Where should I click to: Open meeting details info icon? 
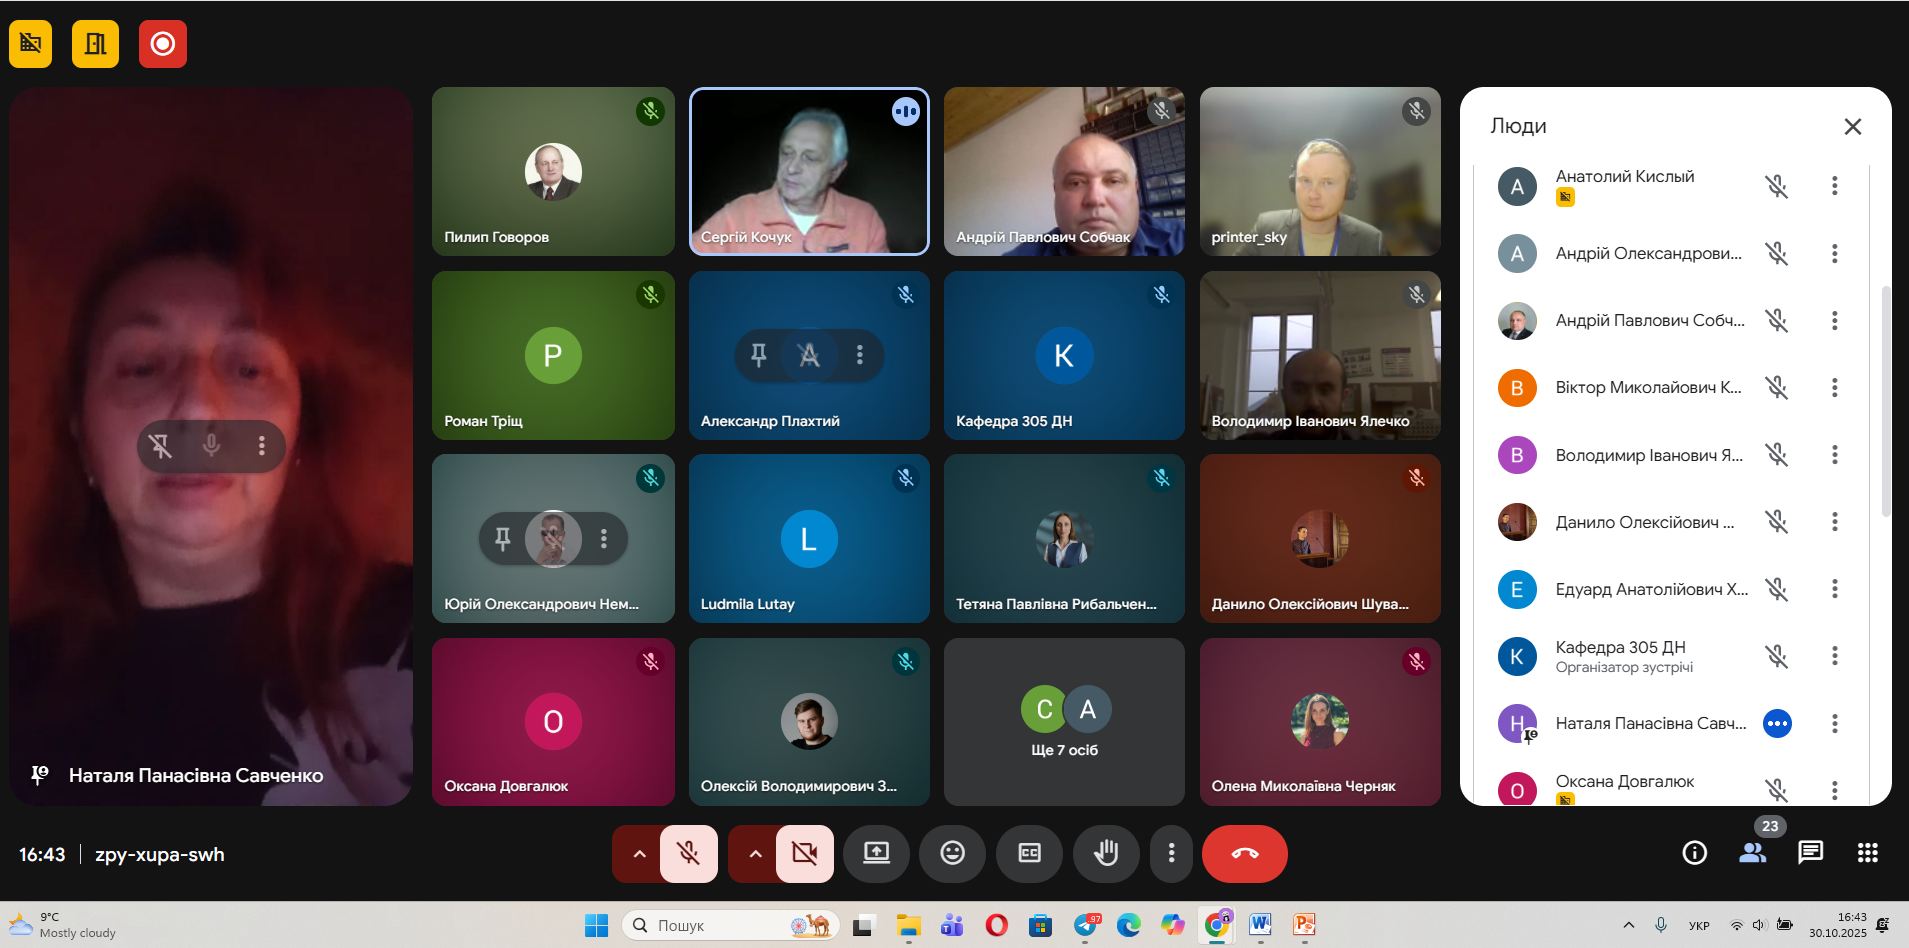[1694, 853]
